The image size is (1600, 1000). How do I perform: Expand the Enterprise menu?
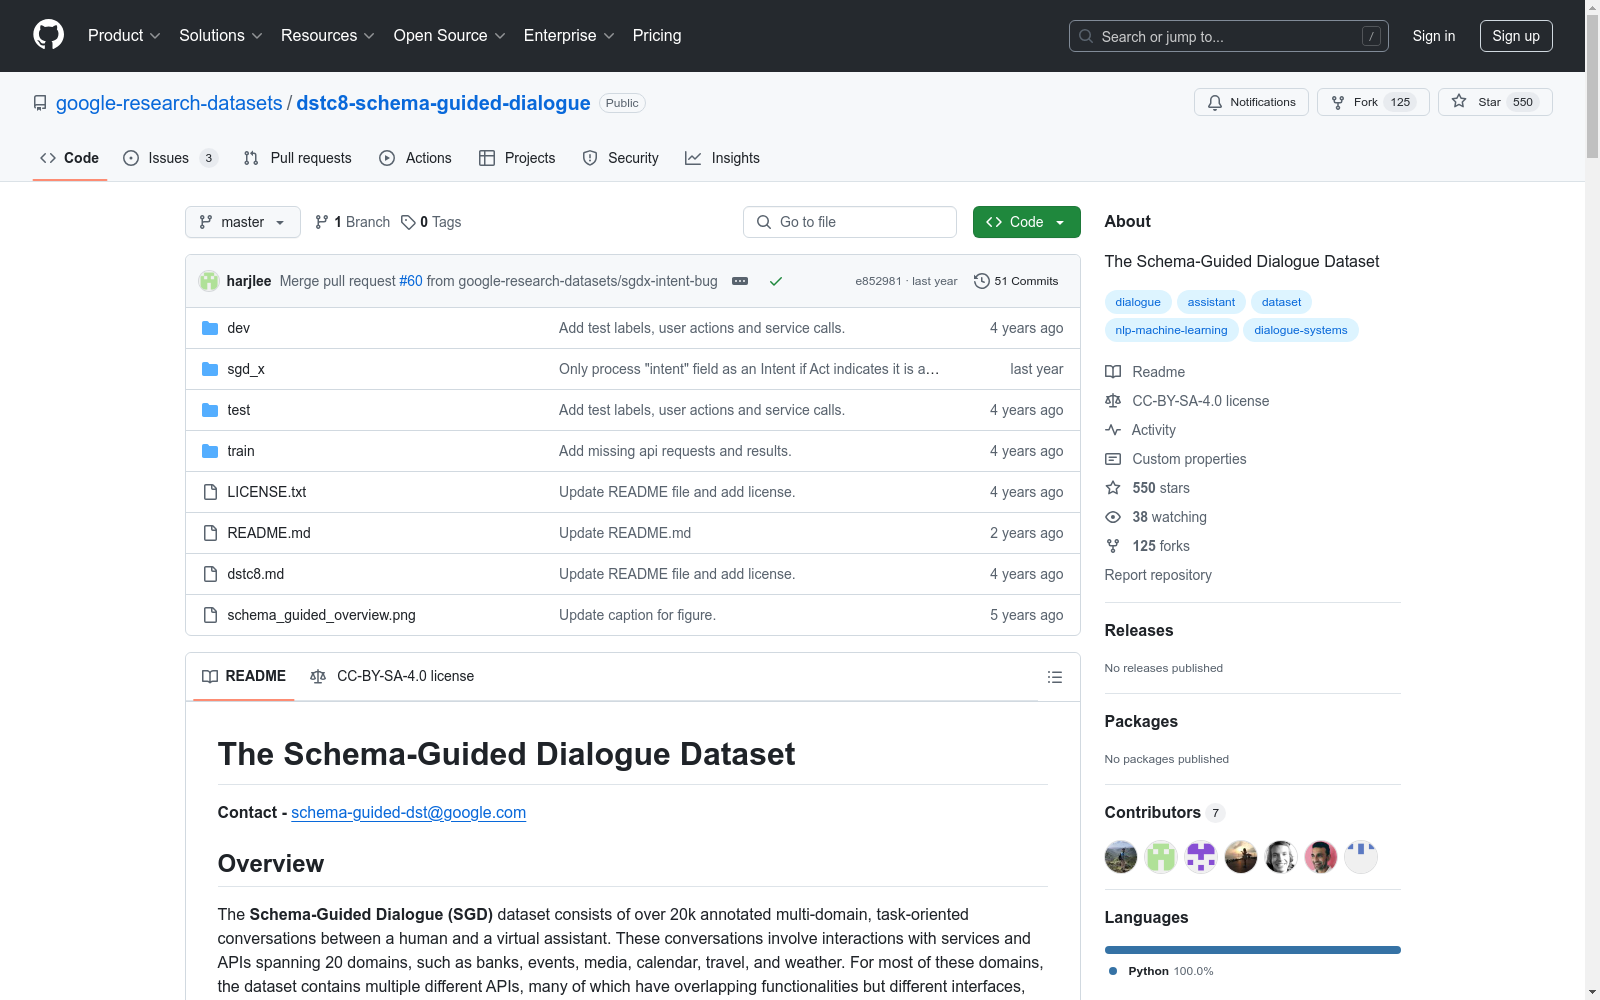[x=569, y=35]
